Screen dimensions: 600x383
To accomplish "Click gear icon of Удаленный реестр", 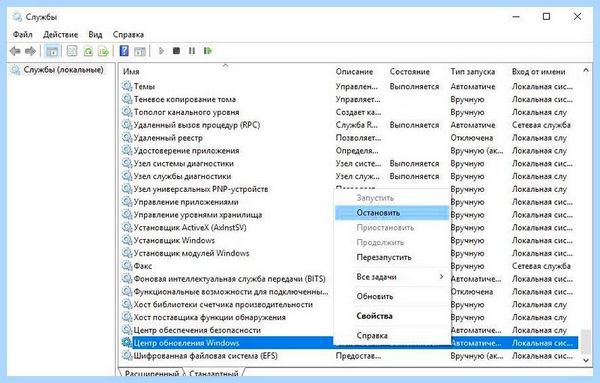I will tap(127, 137).
